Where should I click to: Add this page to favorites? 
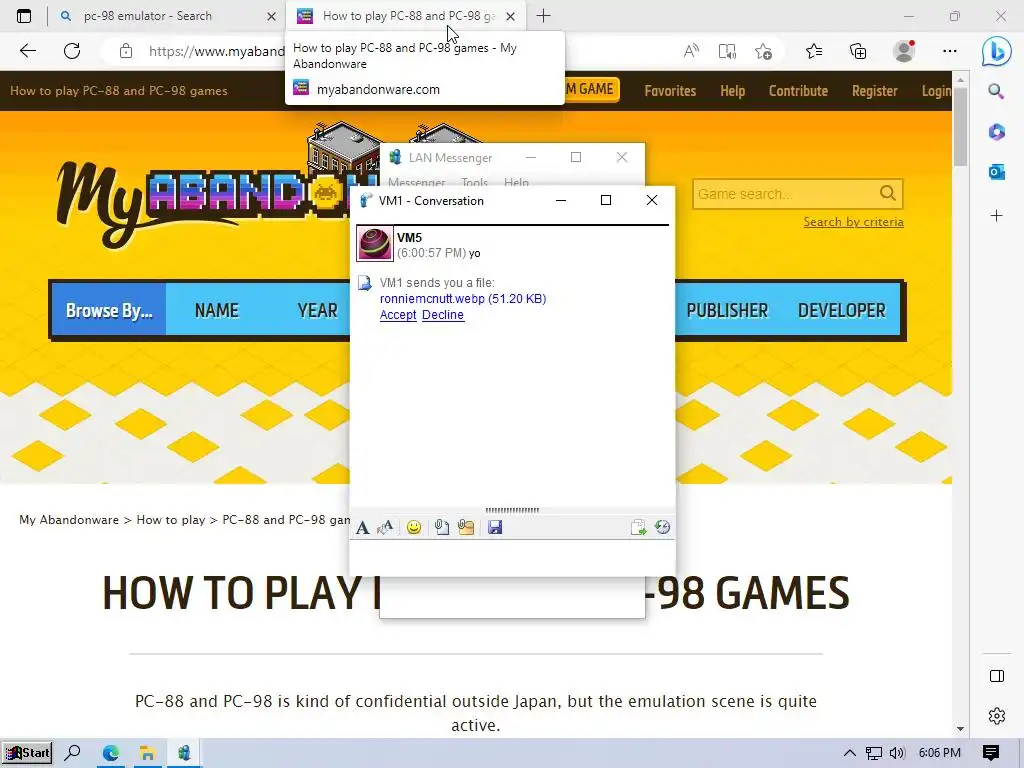click(763, 51)
